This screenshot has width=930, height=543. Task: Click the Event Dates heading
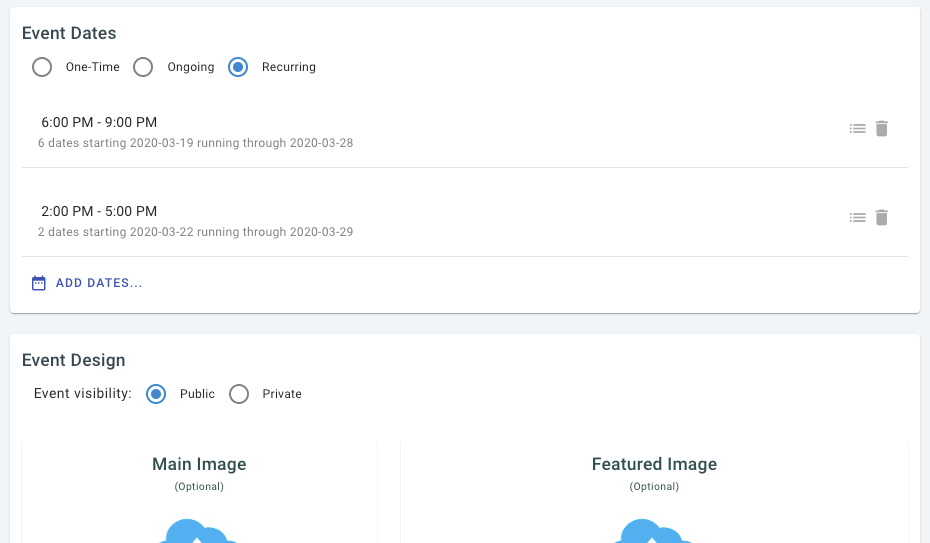point(69,33)
